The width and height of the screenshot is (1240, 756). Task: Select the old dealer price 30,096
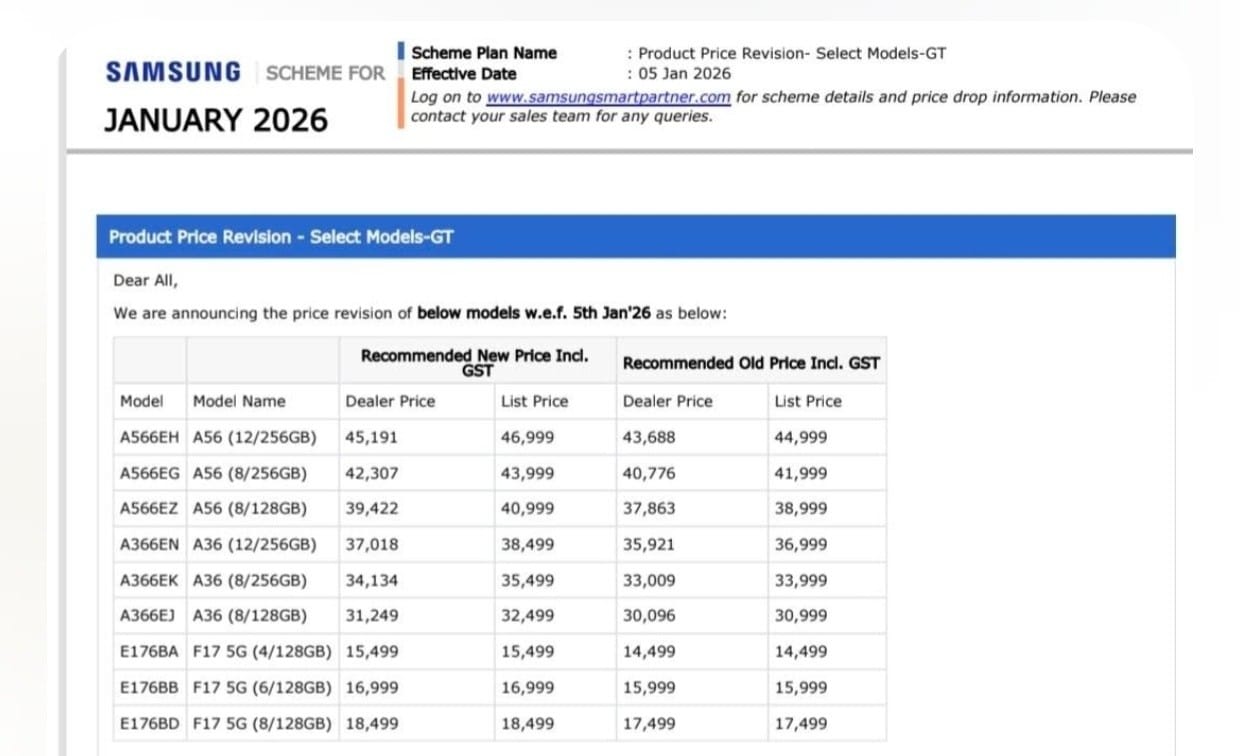(648, 616)
